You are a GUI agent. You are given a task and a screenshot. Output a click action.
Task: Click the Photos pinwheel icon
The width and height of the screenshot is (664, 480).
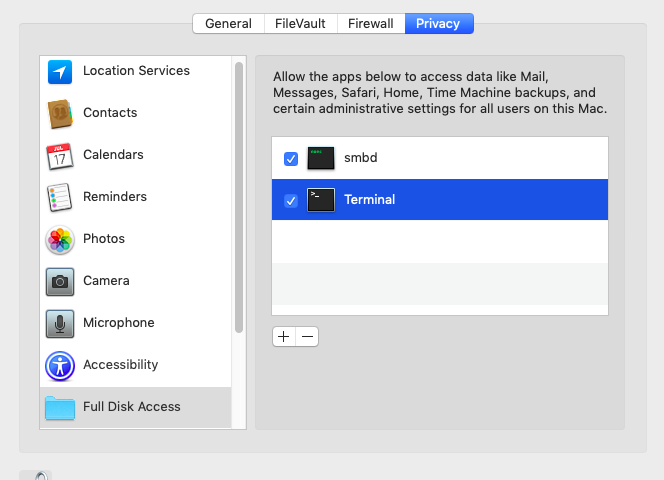tap(60, 240)
